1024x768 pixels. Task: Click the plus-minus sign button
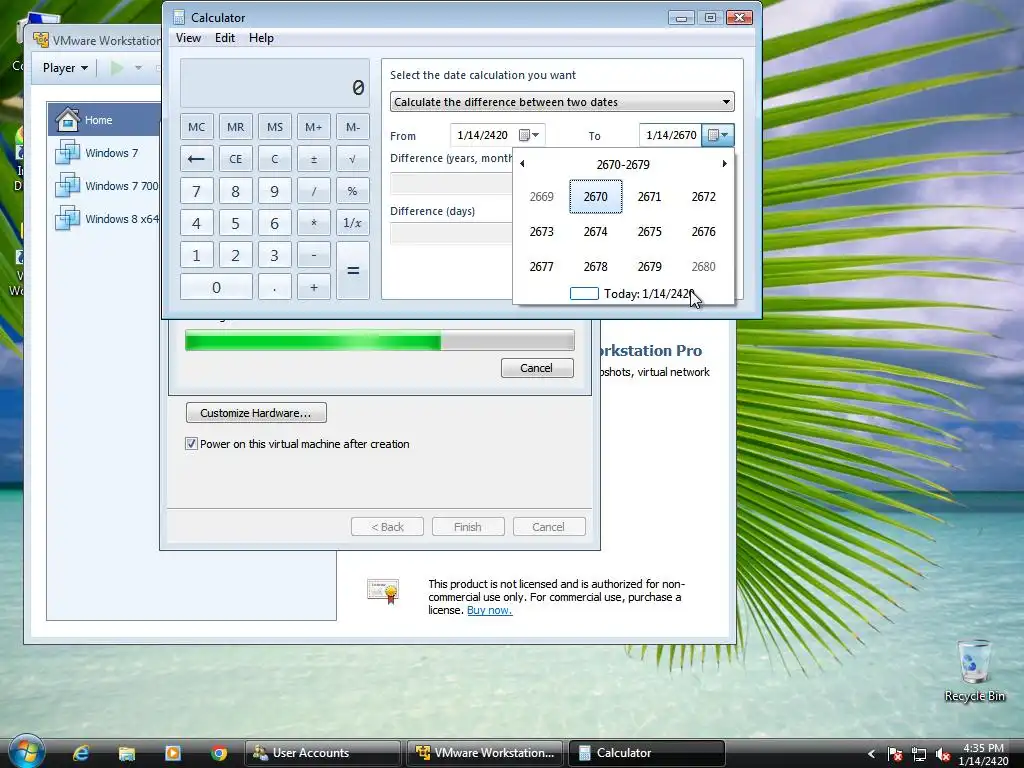click(313, 159)
